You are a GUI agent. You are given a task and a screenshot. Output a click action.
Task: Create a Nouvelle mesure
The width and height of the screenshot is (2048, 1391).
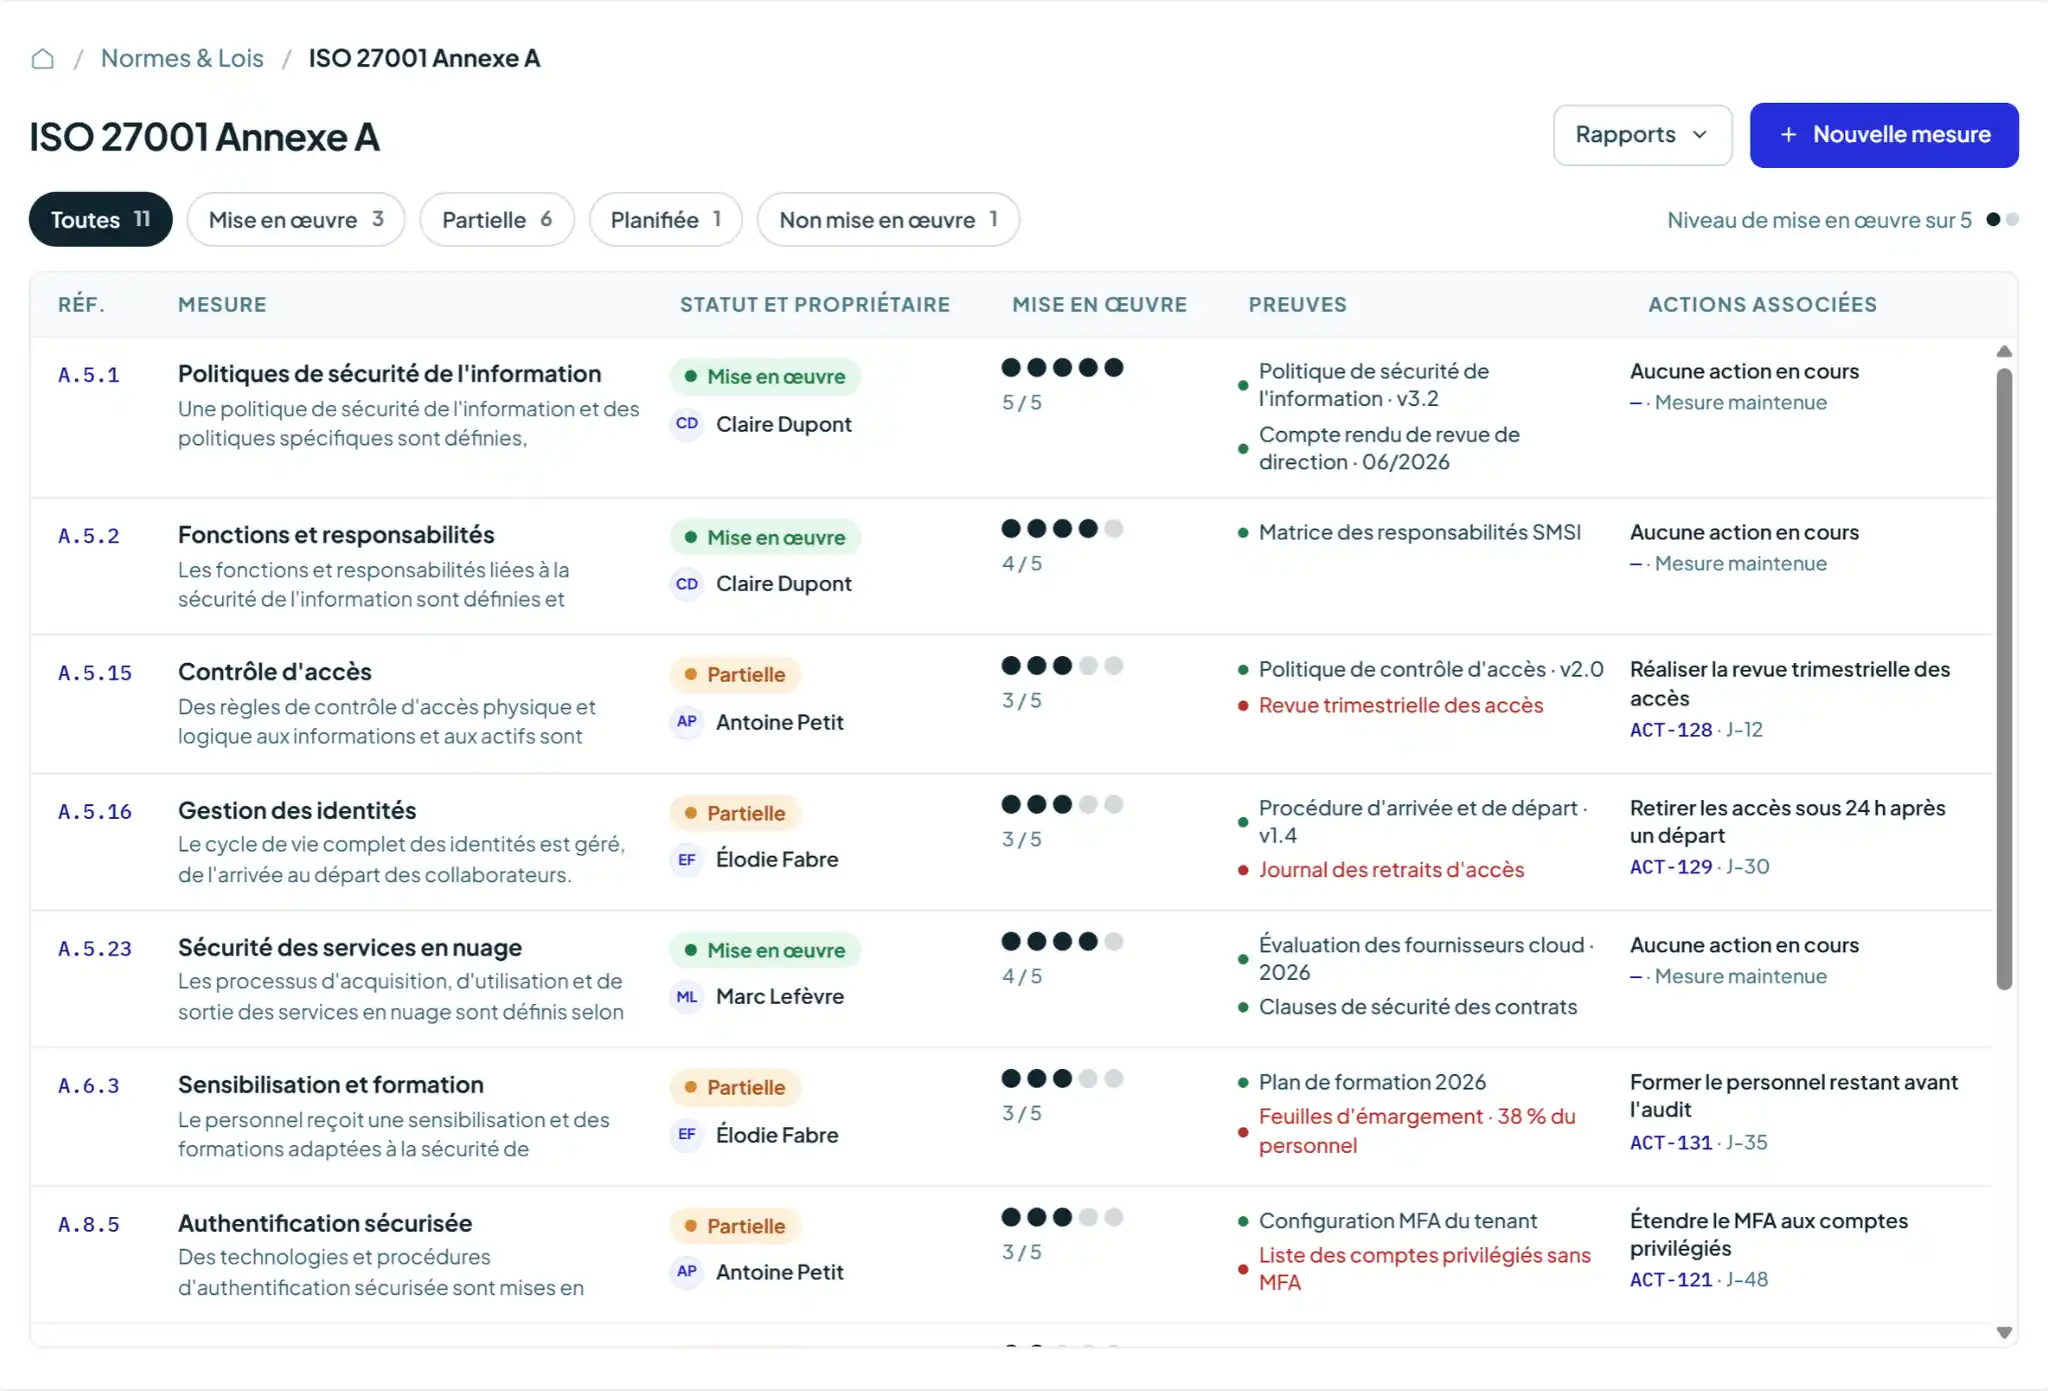click(1884, 135)
